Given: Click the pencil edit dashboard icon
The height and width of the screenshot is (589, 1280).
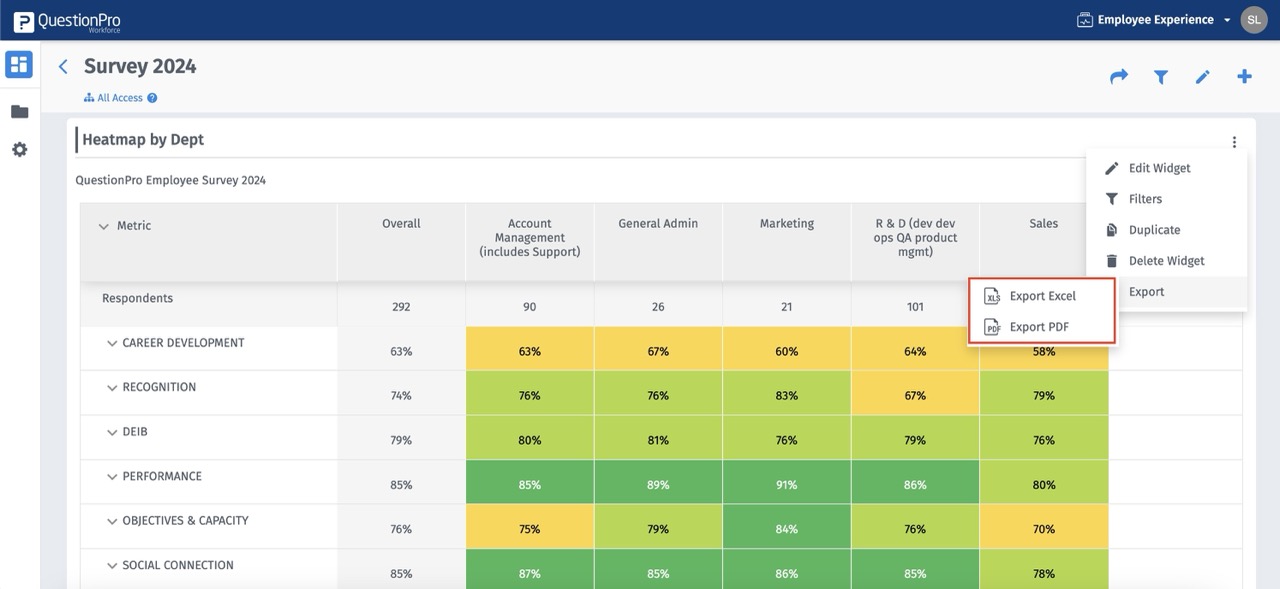Looking at the screenshot, I should pyautogui.click(x=1202, y=76).
